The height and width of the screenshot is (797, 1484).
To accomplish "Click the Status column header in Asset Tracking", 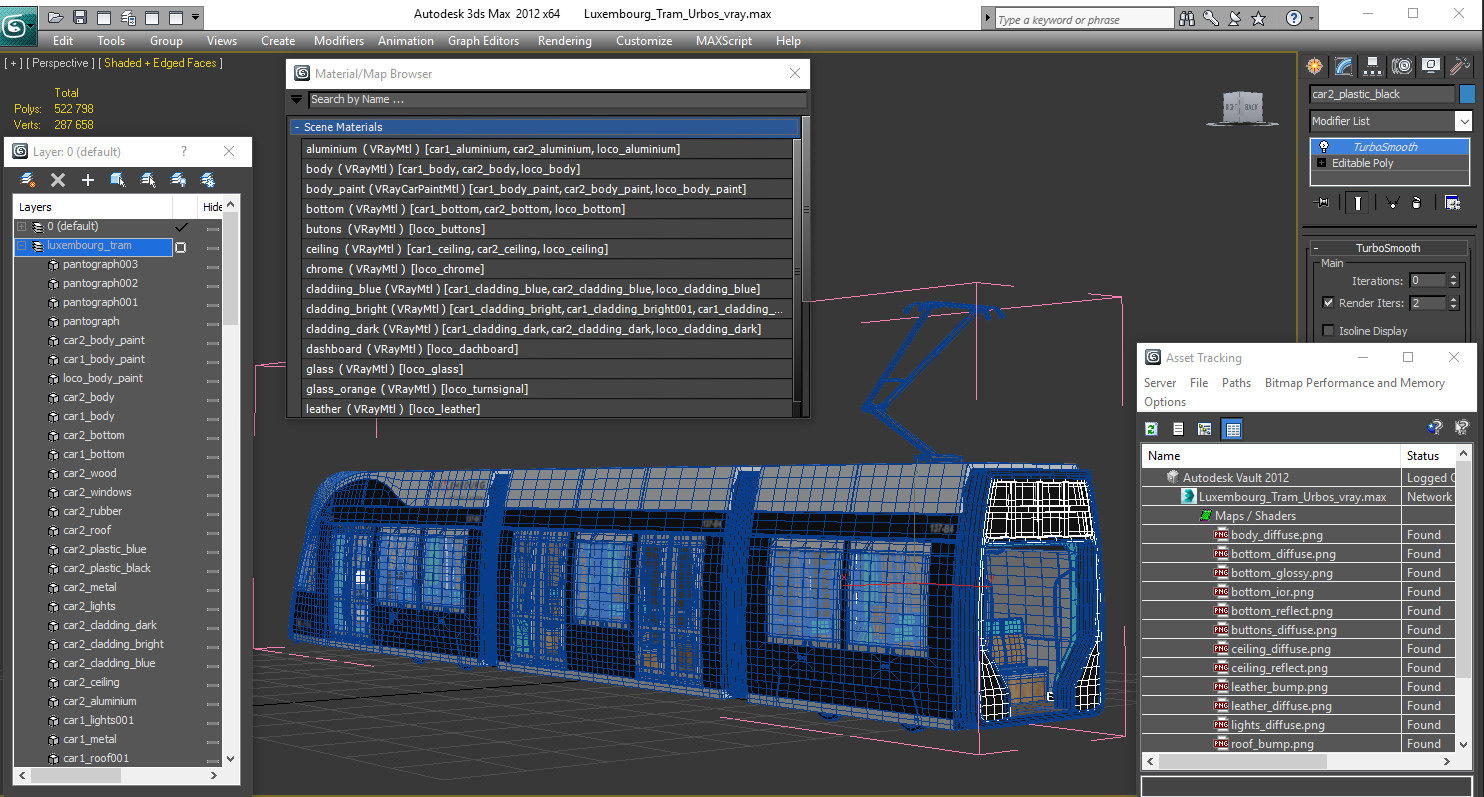I will click(x=1428, y=456).
